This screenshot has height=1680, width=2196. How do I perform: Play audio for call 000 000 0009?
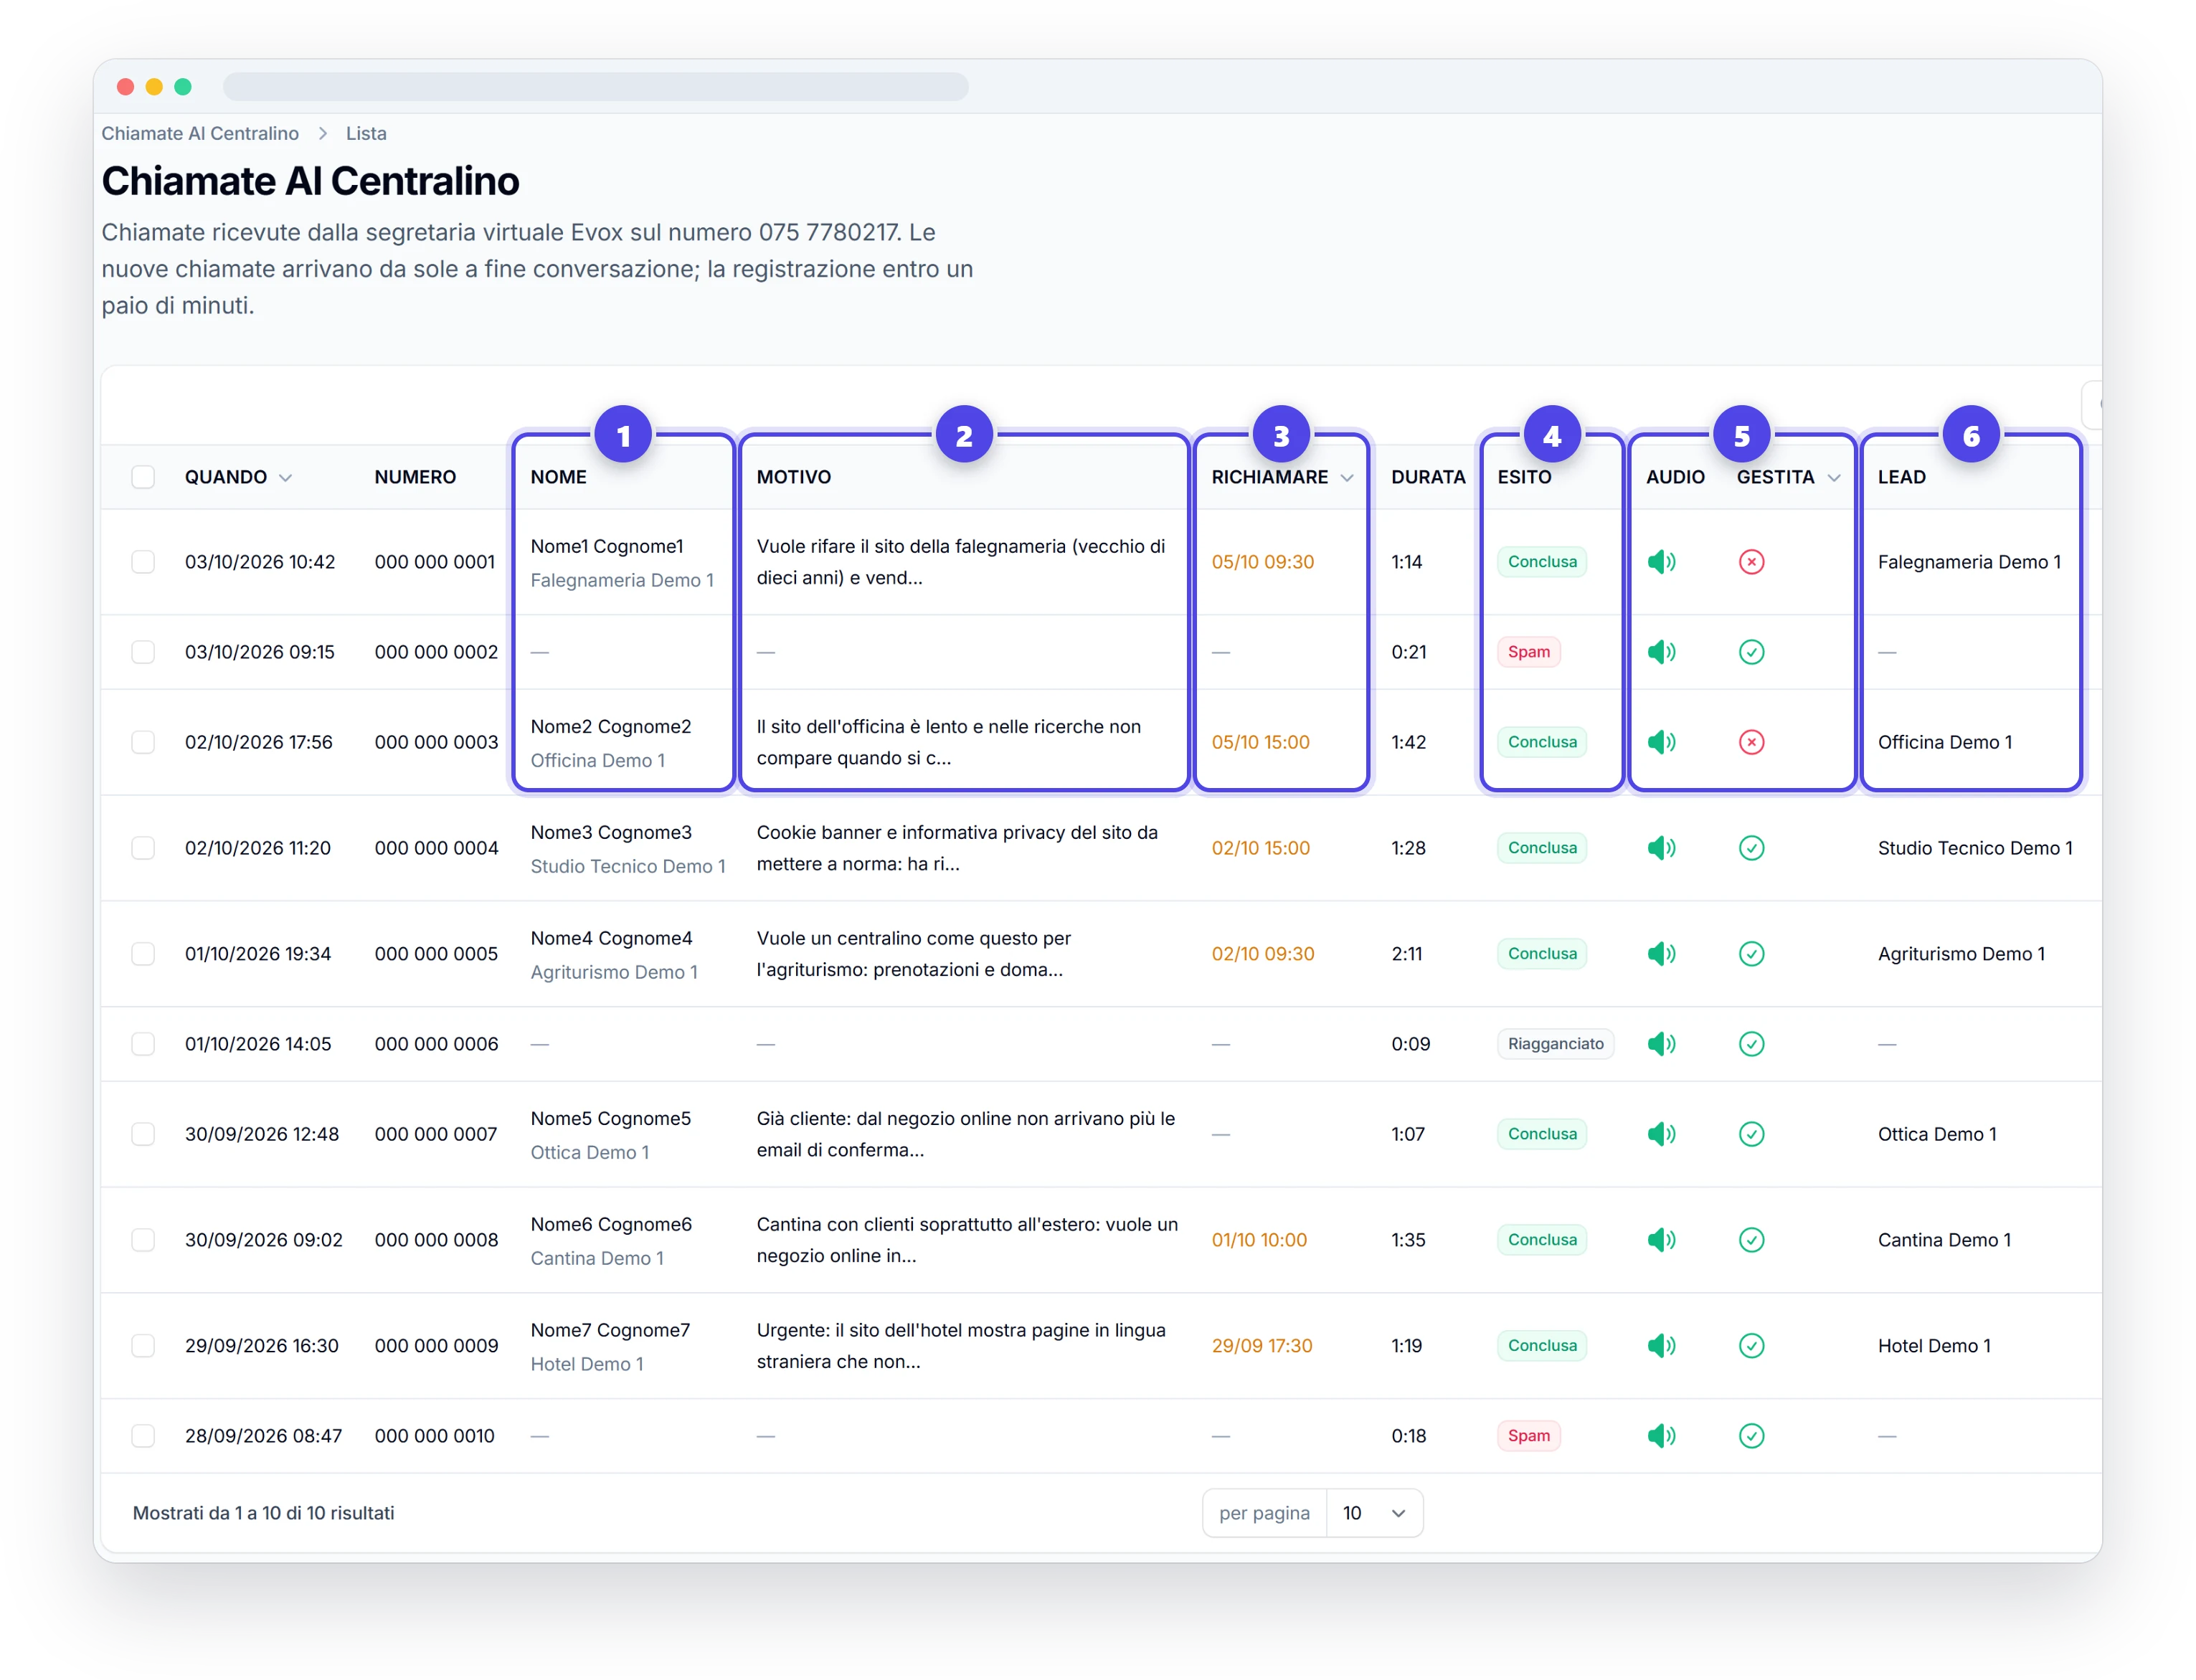1661,1346
